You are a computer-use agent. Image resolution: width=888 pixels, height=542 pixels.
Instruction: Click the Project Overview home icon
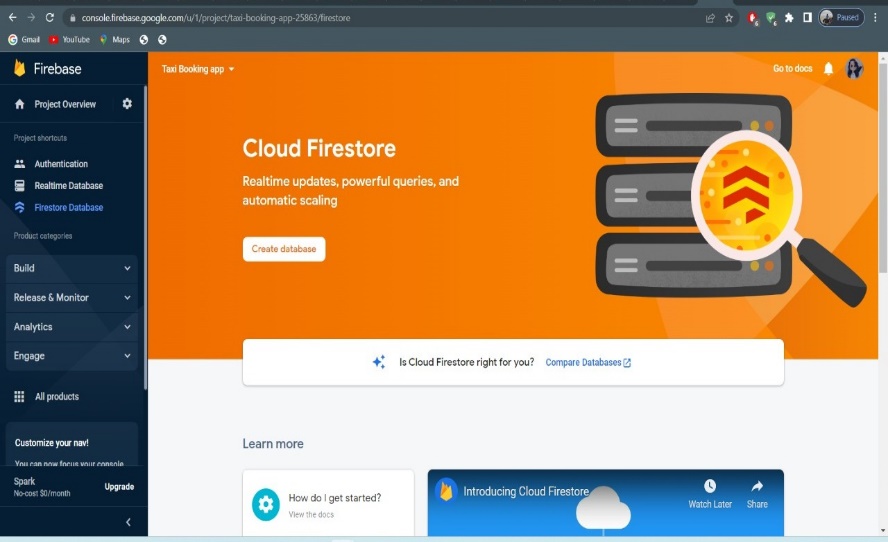(20, 104)
